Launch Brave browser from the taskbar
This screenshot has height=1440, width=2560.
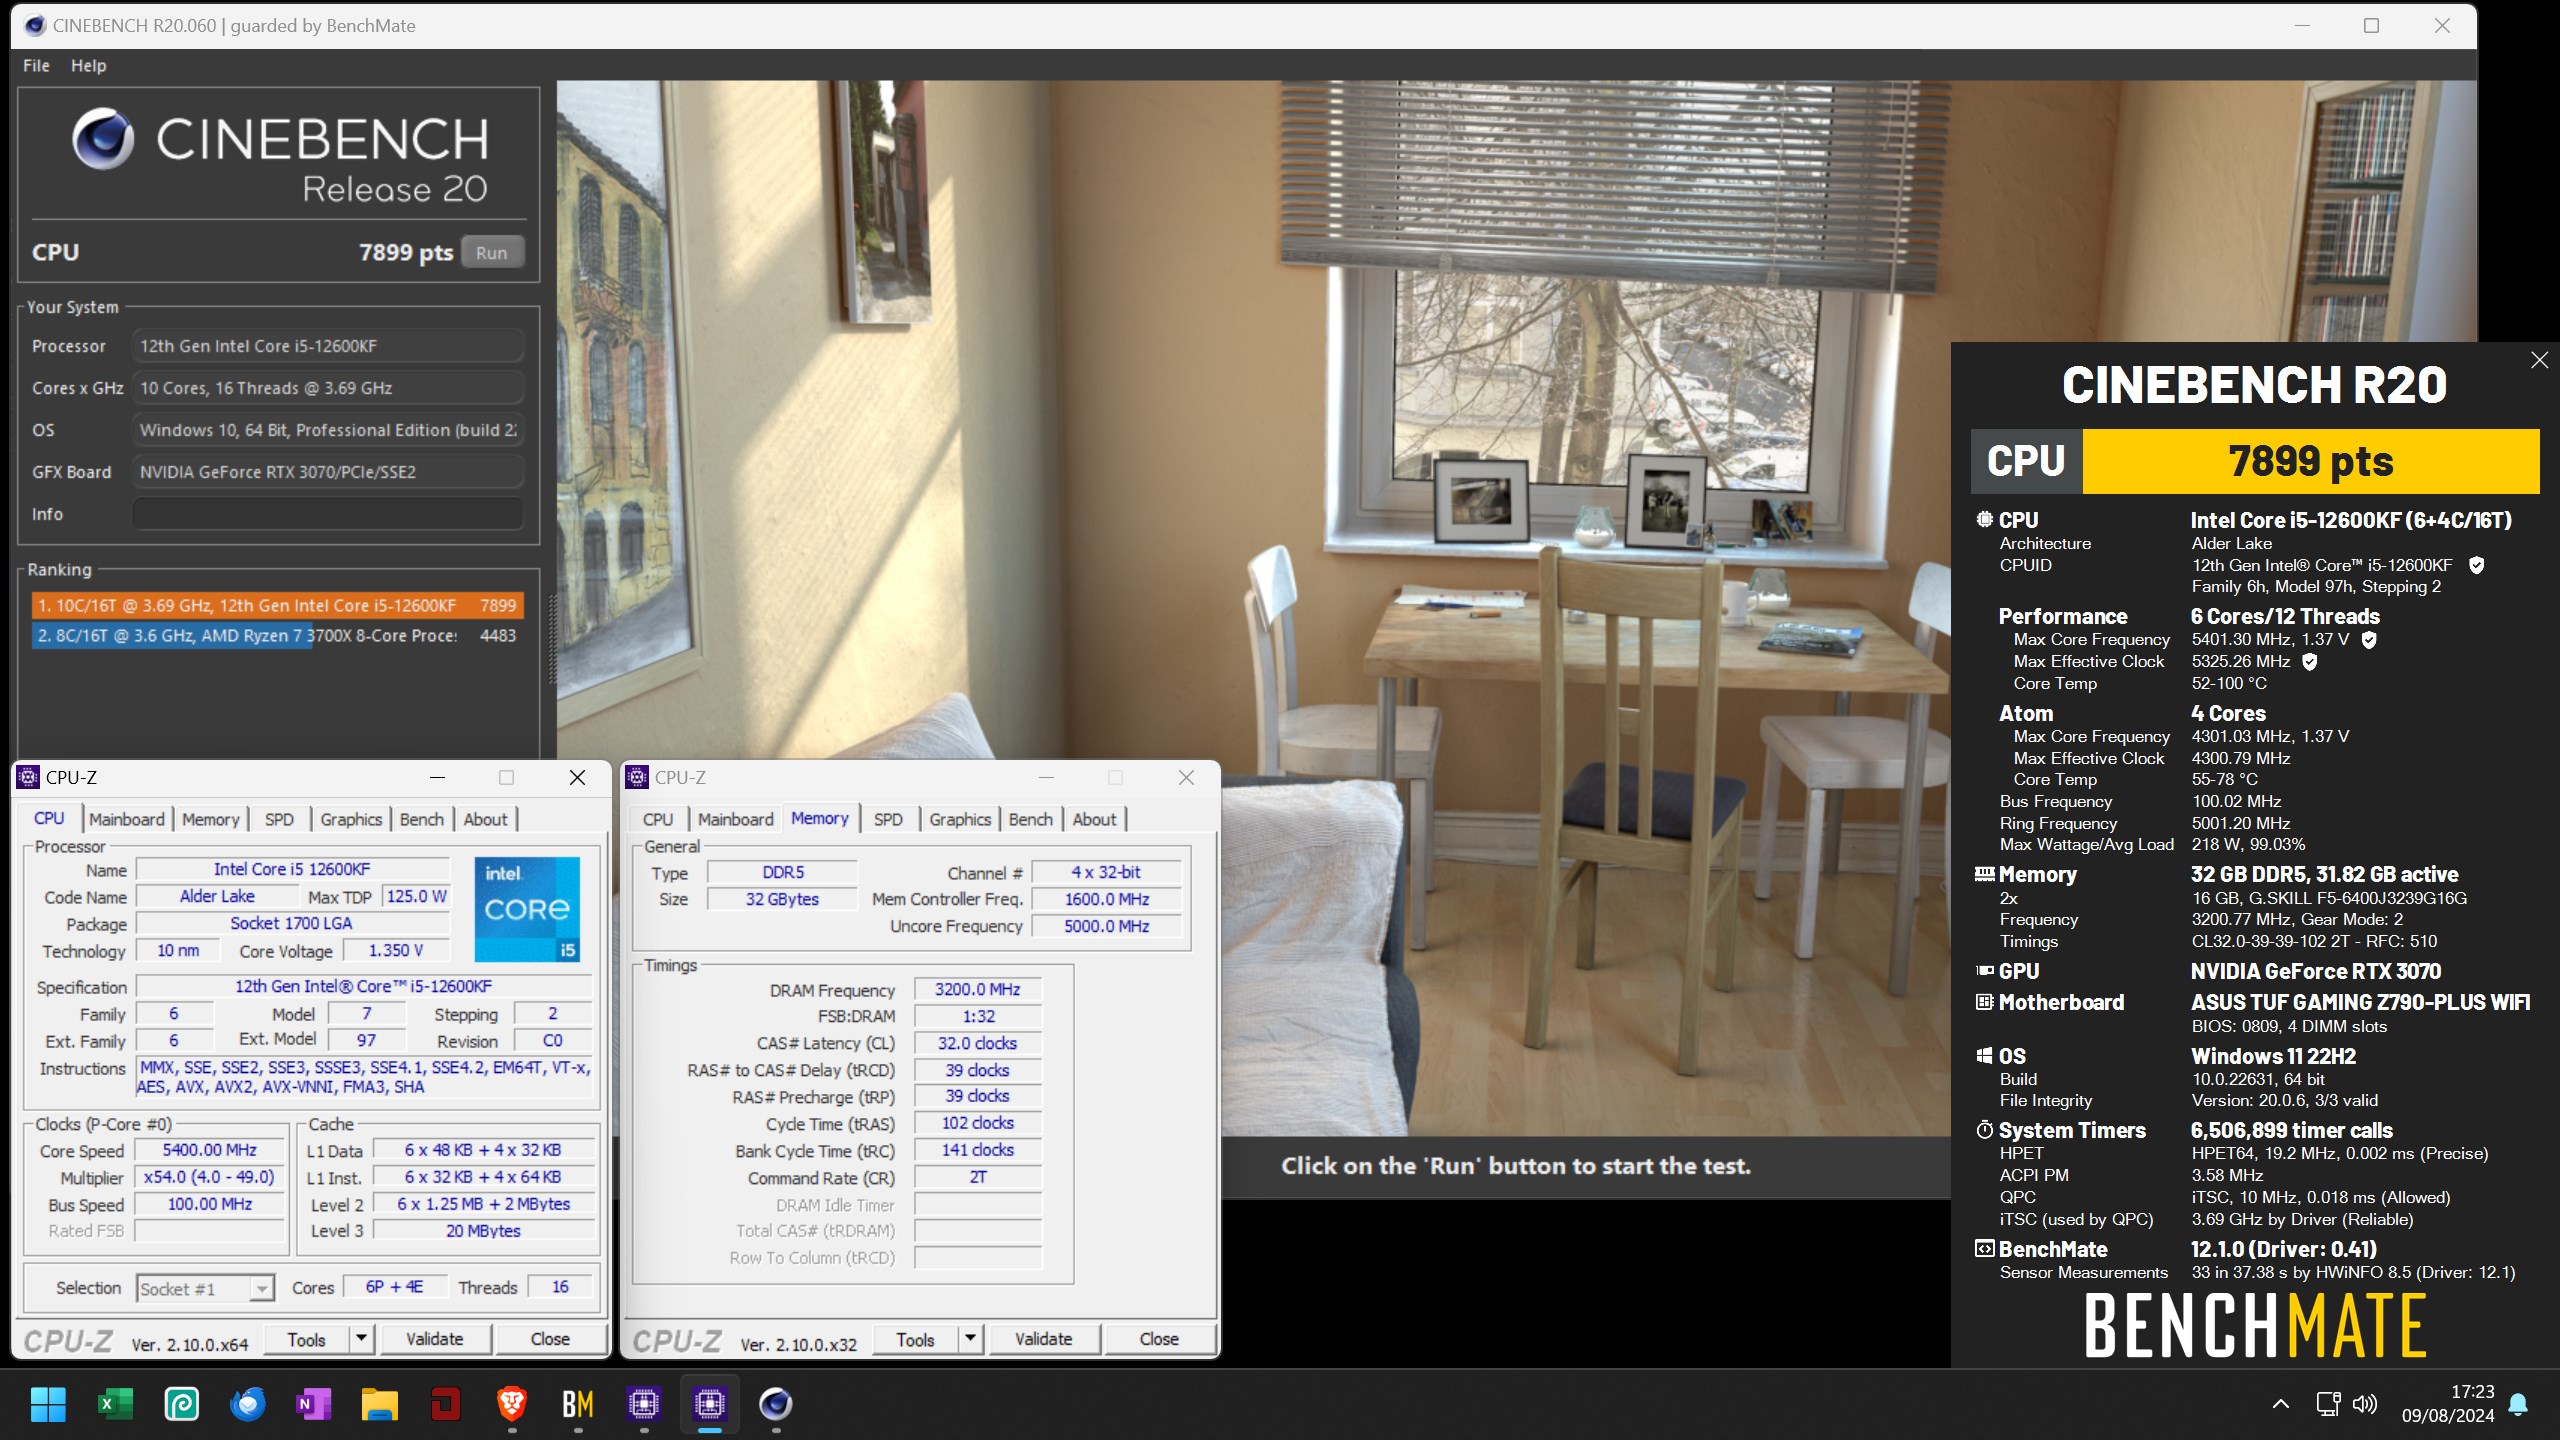click(x=512, y=1405)
